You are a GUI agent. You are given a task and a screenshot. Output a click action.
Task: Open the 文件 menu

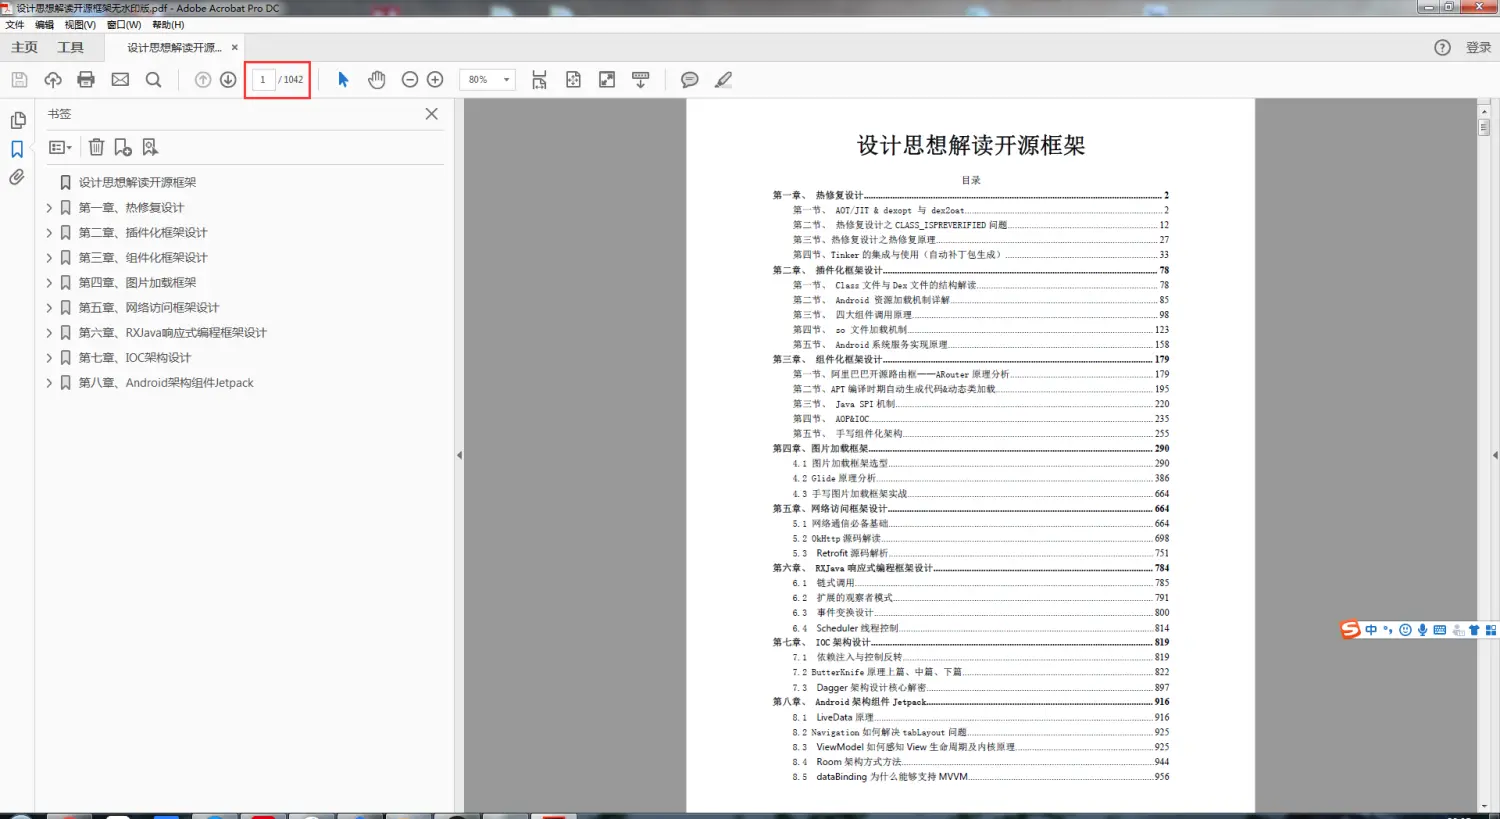pos(15,25)
